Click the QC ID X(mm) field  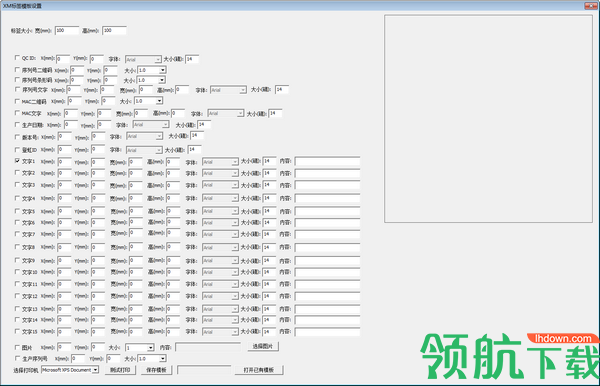[63, 59]
